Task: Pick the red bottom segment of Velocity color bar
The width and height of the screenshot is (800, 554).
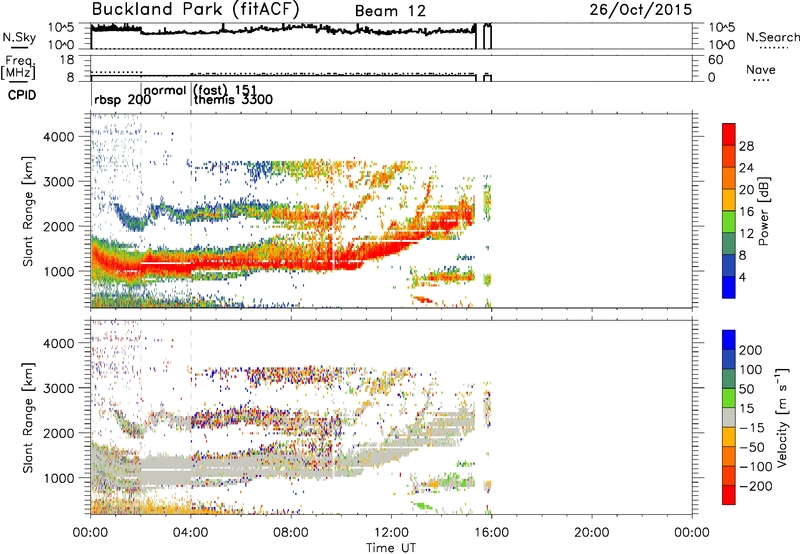Action: 729,495
